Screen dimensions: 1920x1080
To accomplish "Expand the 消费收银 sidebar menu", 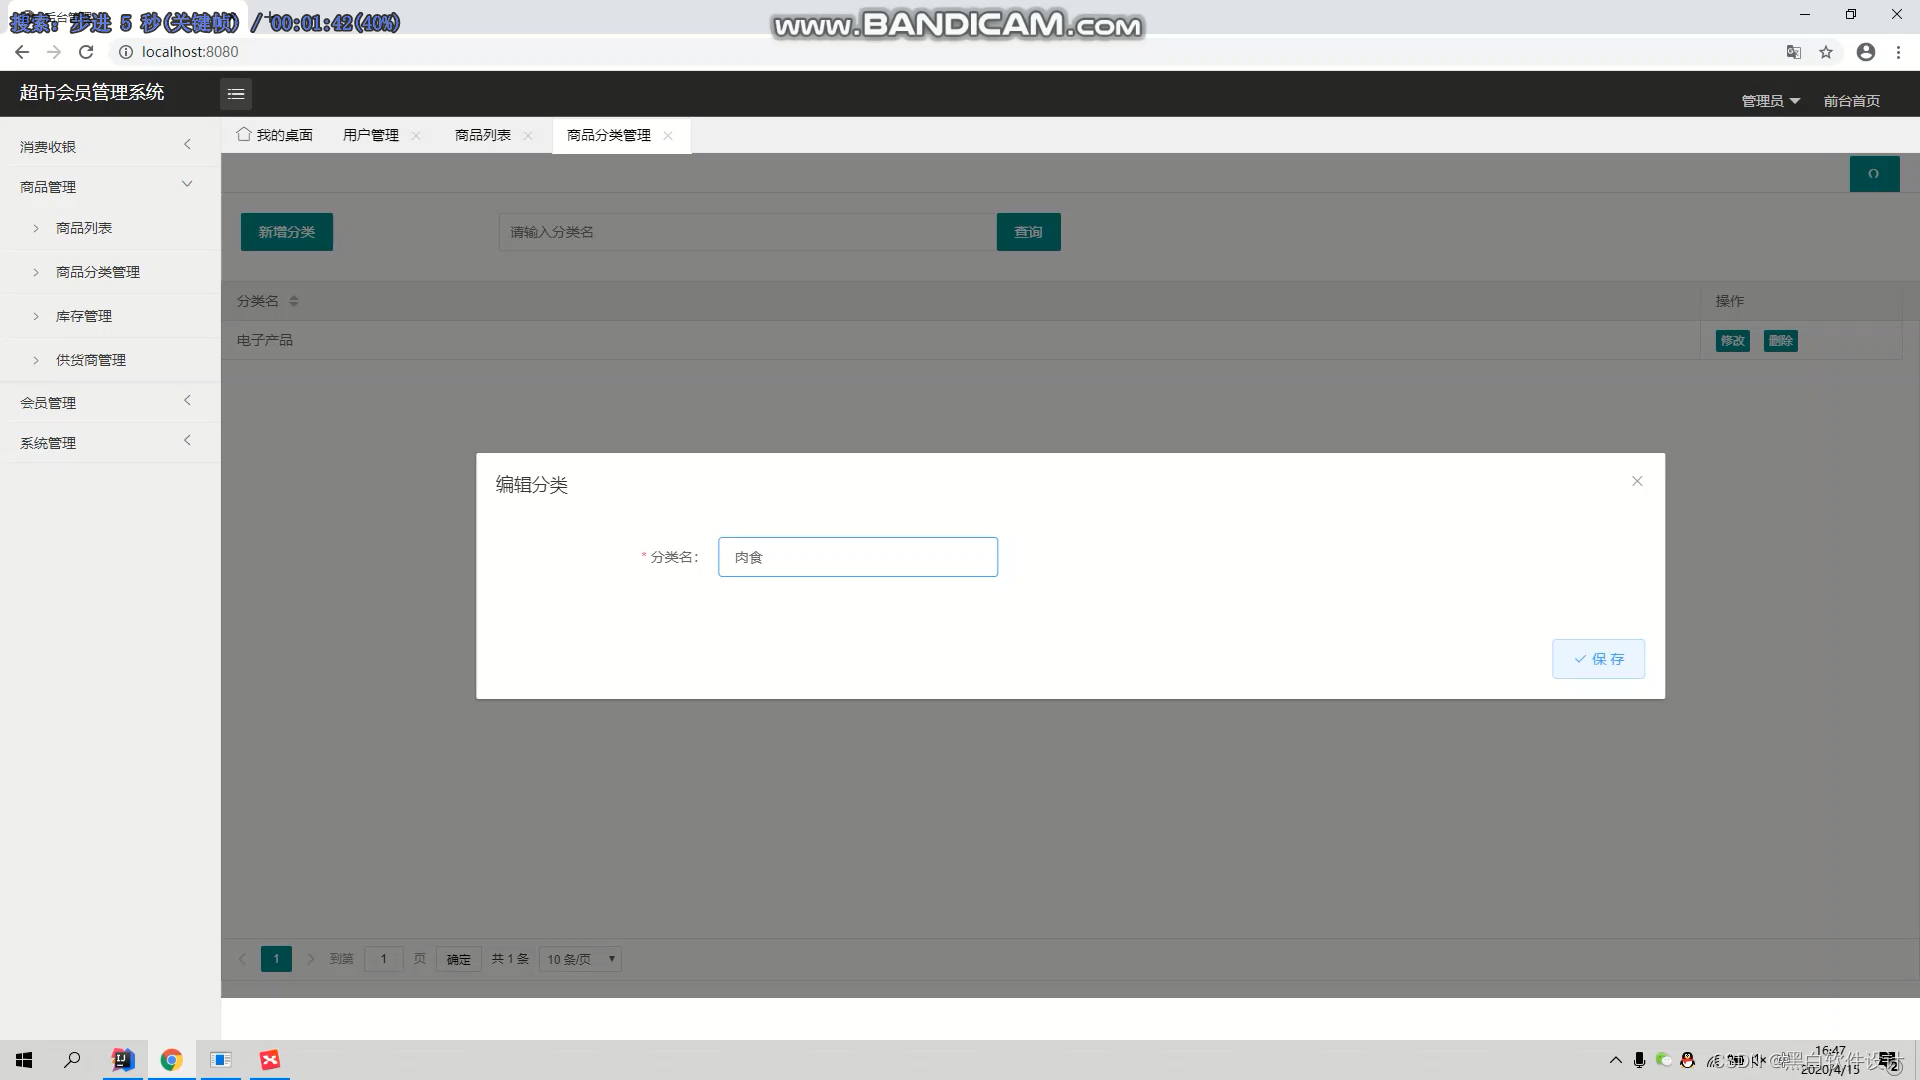I will (110, 146).
